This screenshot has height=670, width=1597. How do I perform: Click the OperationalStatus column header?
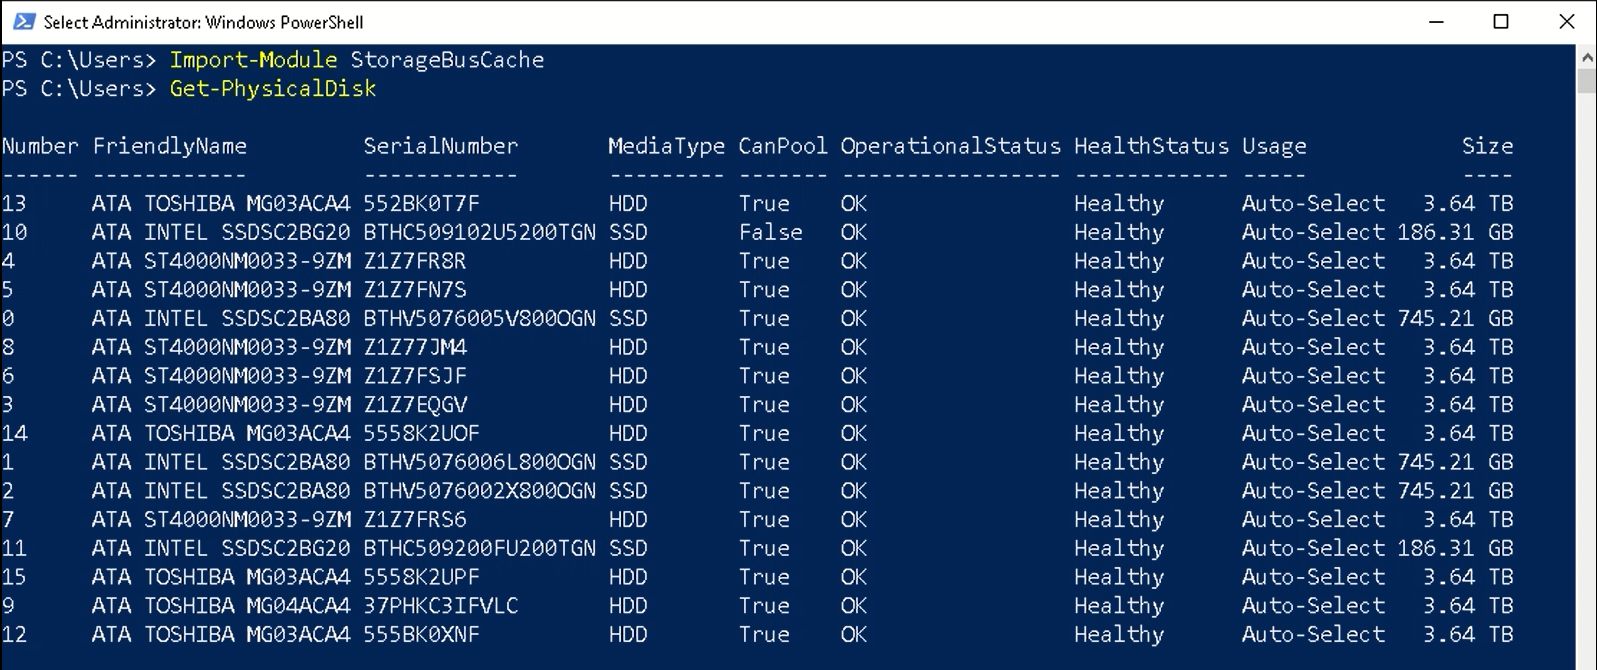pyautogui.click(x=950, y=147)
